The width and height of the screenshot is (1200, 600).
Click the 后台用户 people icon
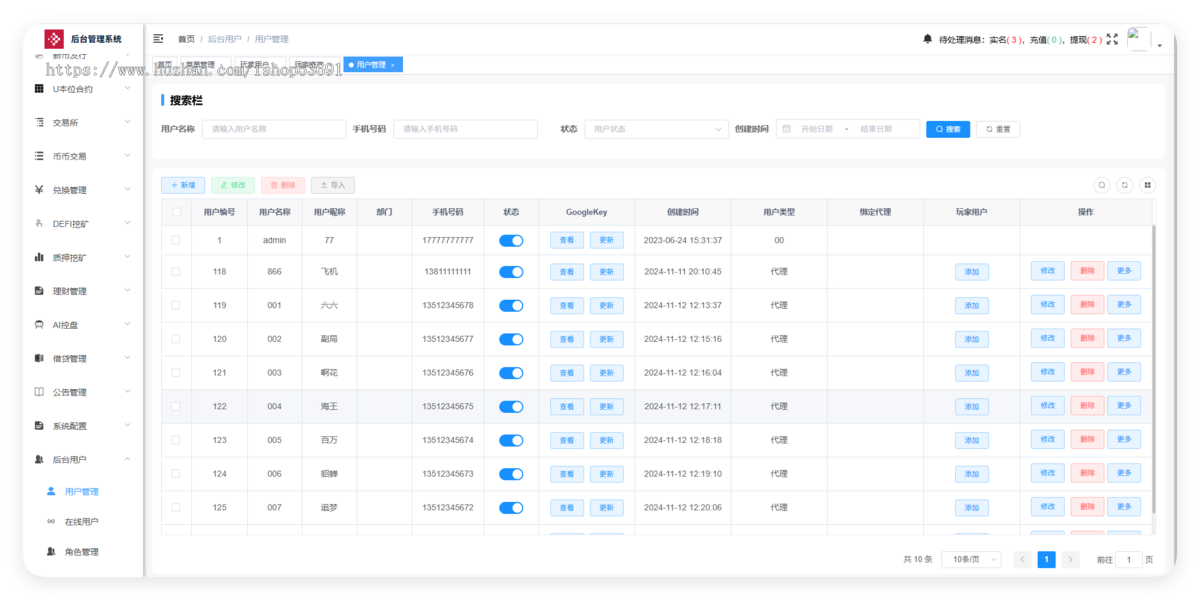pyautogui.click(x=39, y=459)
